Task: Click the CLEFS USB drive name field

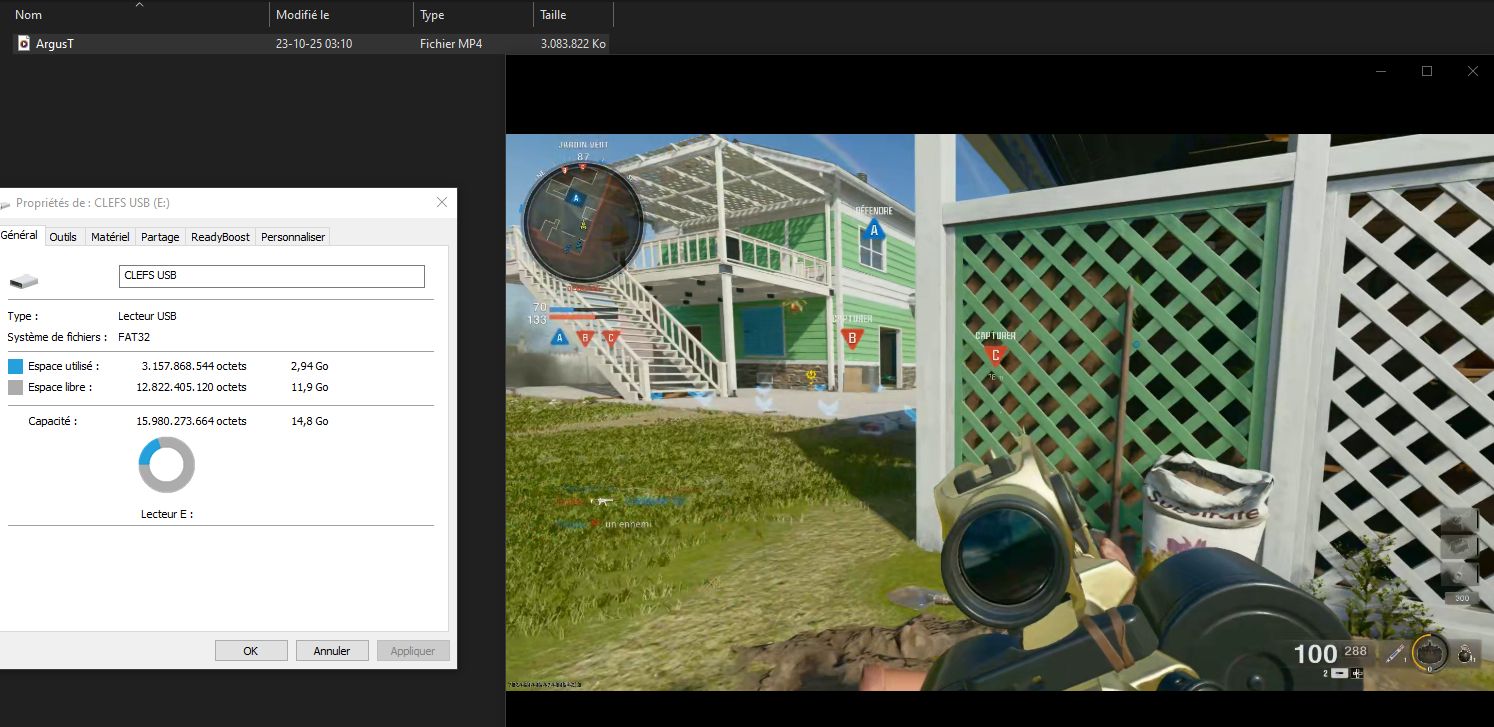Action: coord(271,276)
